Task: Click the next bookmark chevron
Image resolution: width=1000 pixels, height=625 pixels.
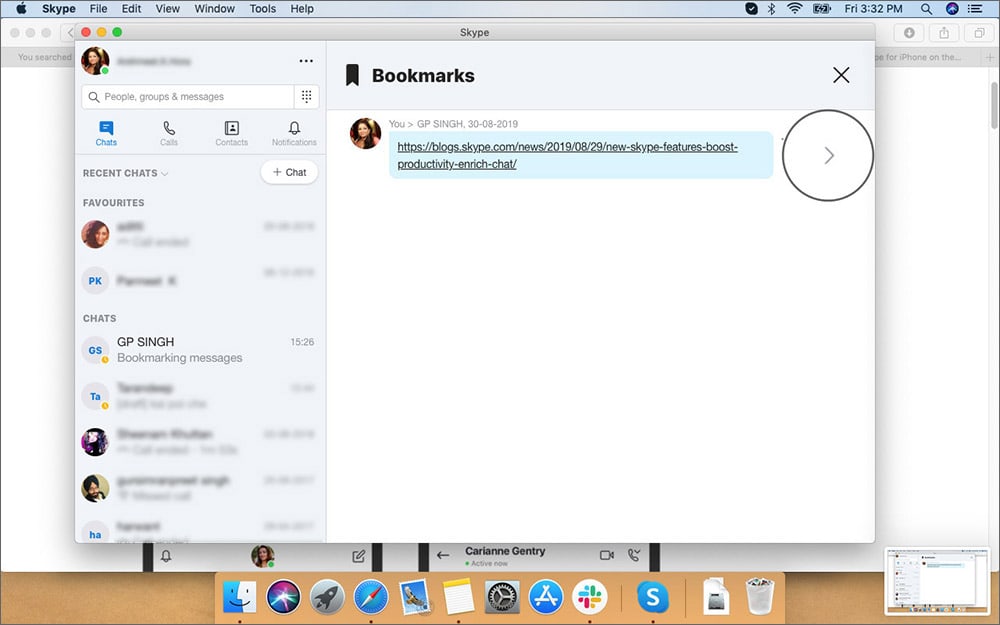Action: 828,155
